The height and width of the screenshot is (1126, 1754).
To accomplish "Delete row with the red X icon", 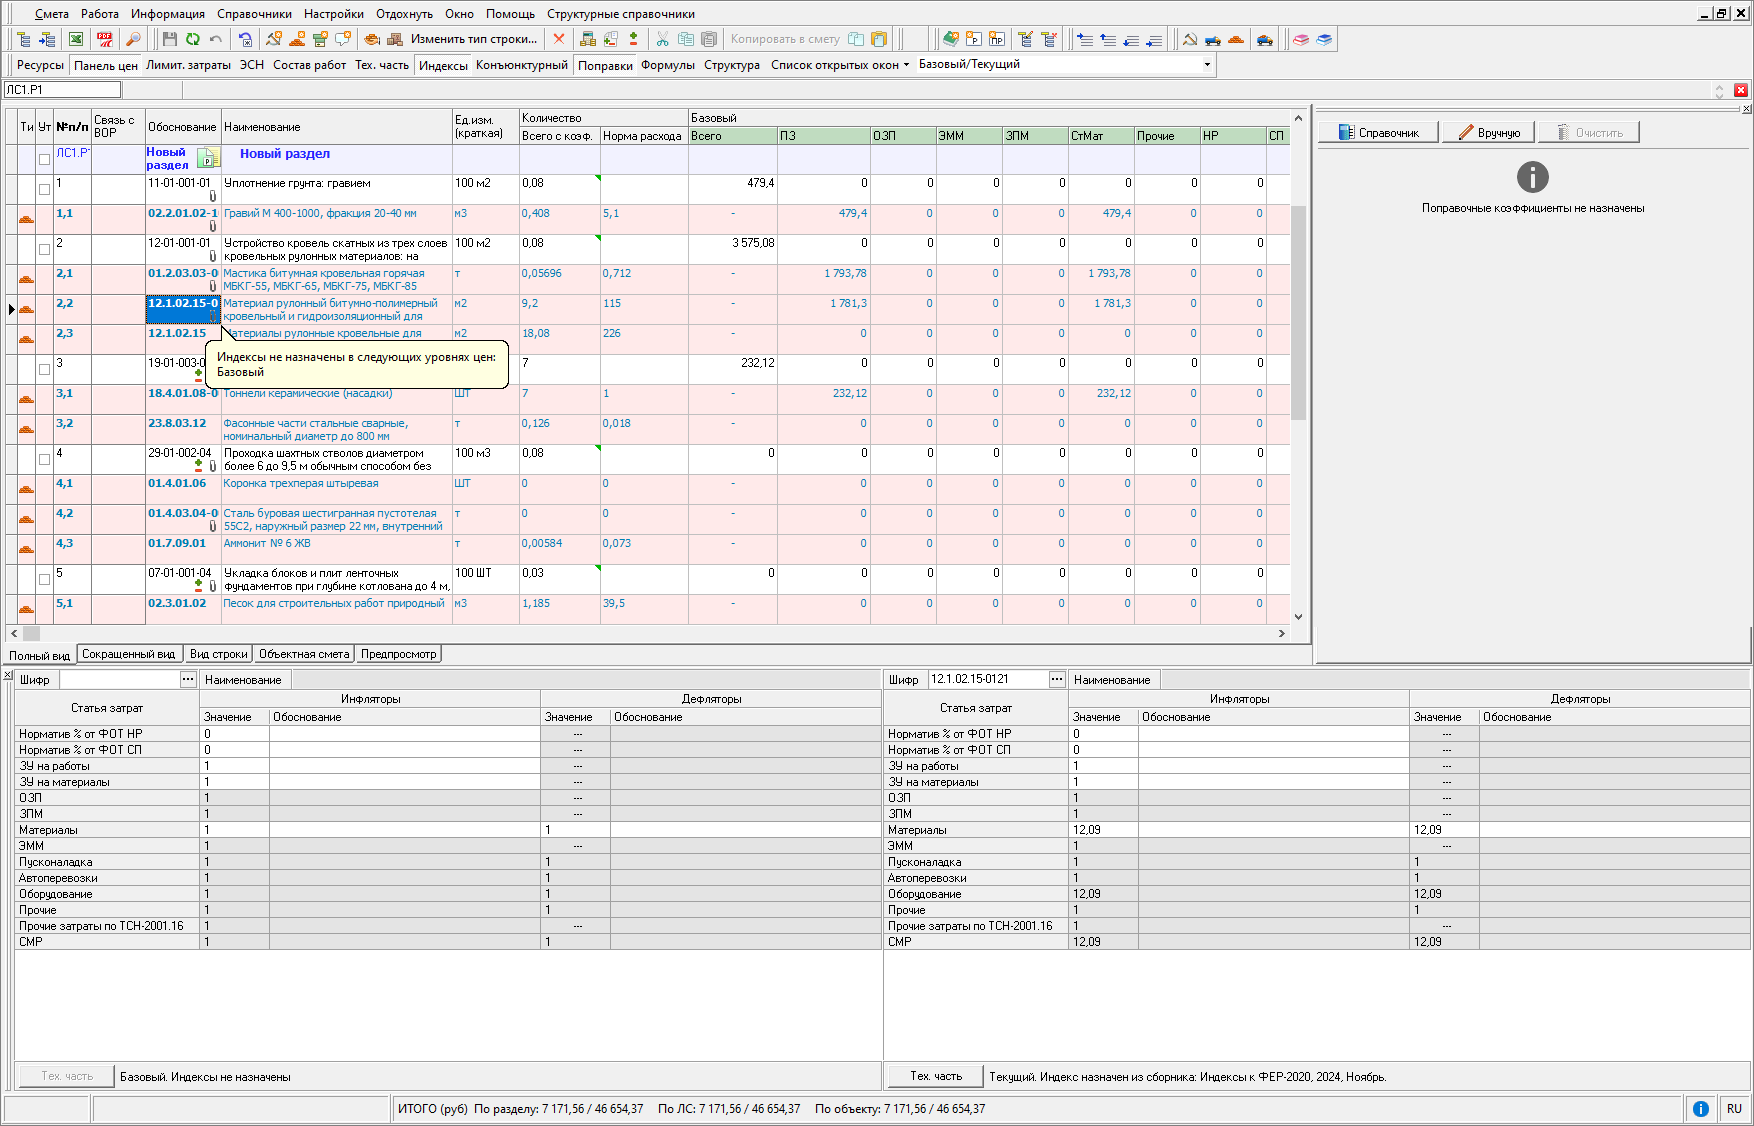I will pyautogui.click(x=559, y=39).
